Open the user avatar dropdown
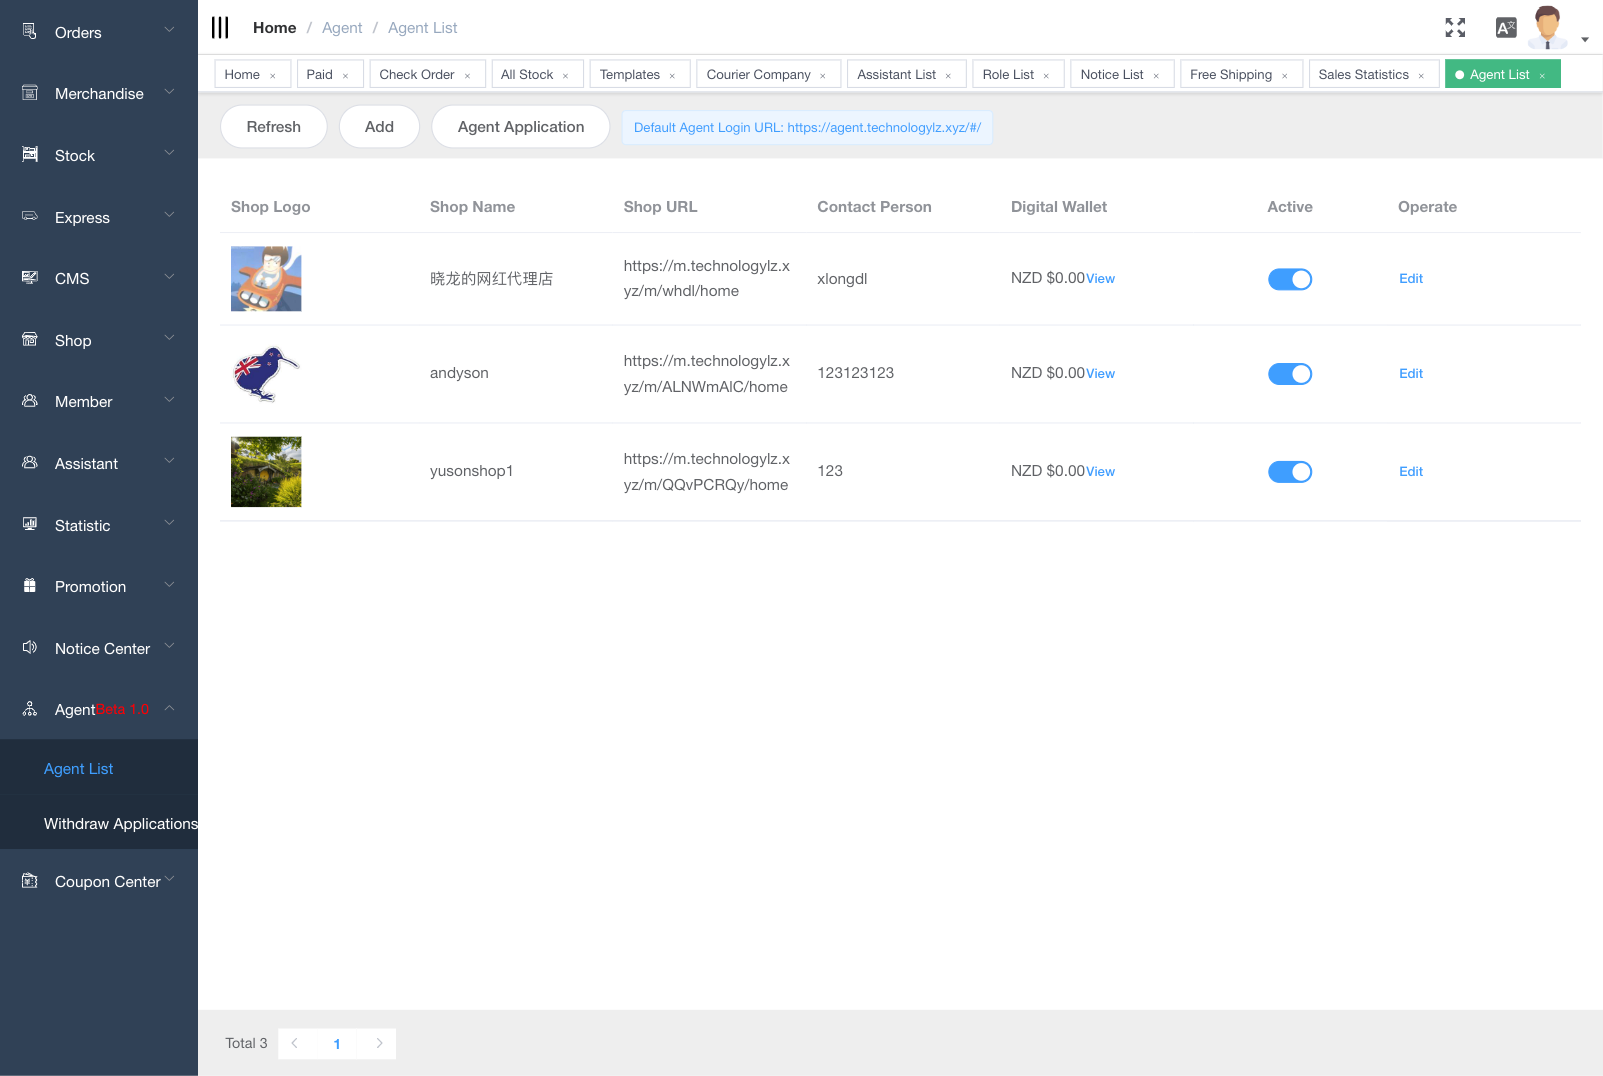Screen dimensions: 1603x1076 pos(1547,27)
